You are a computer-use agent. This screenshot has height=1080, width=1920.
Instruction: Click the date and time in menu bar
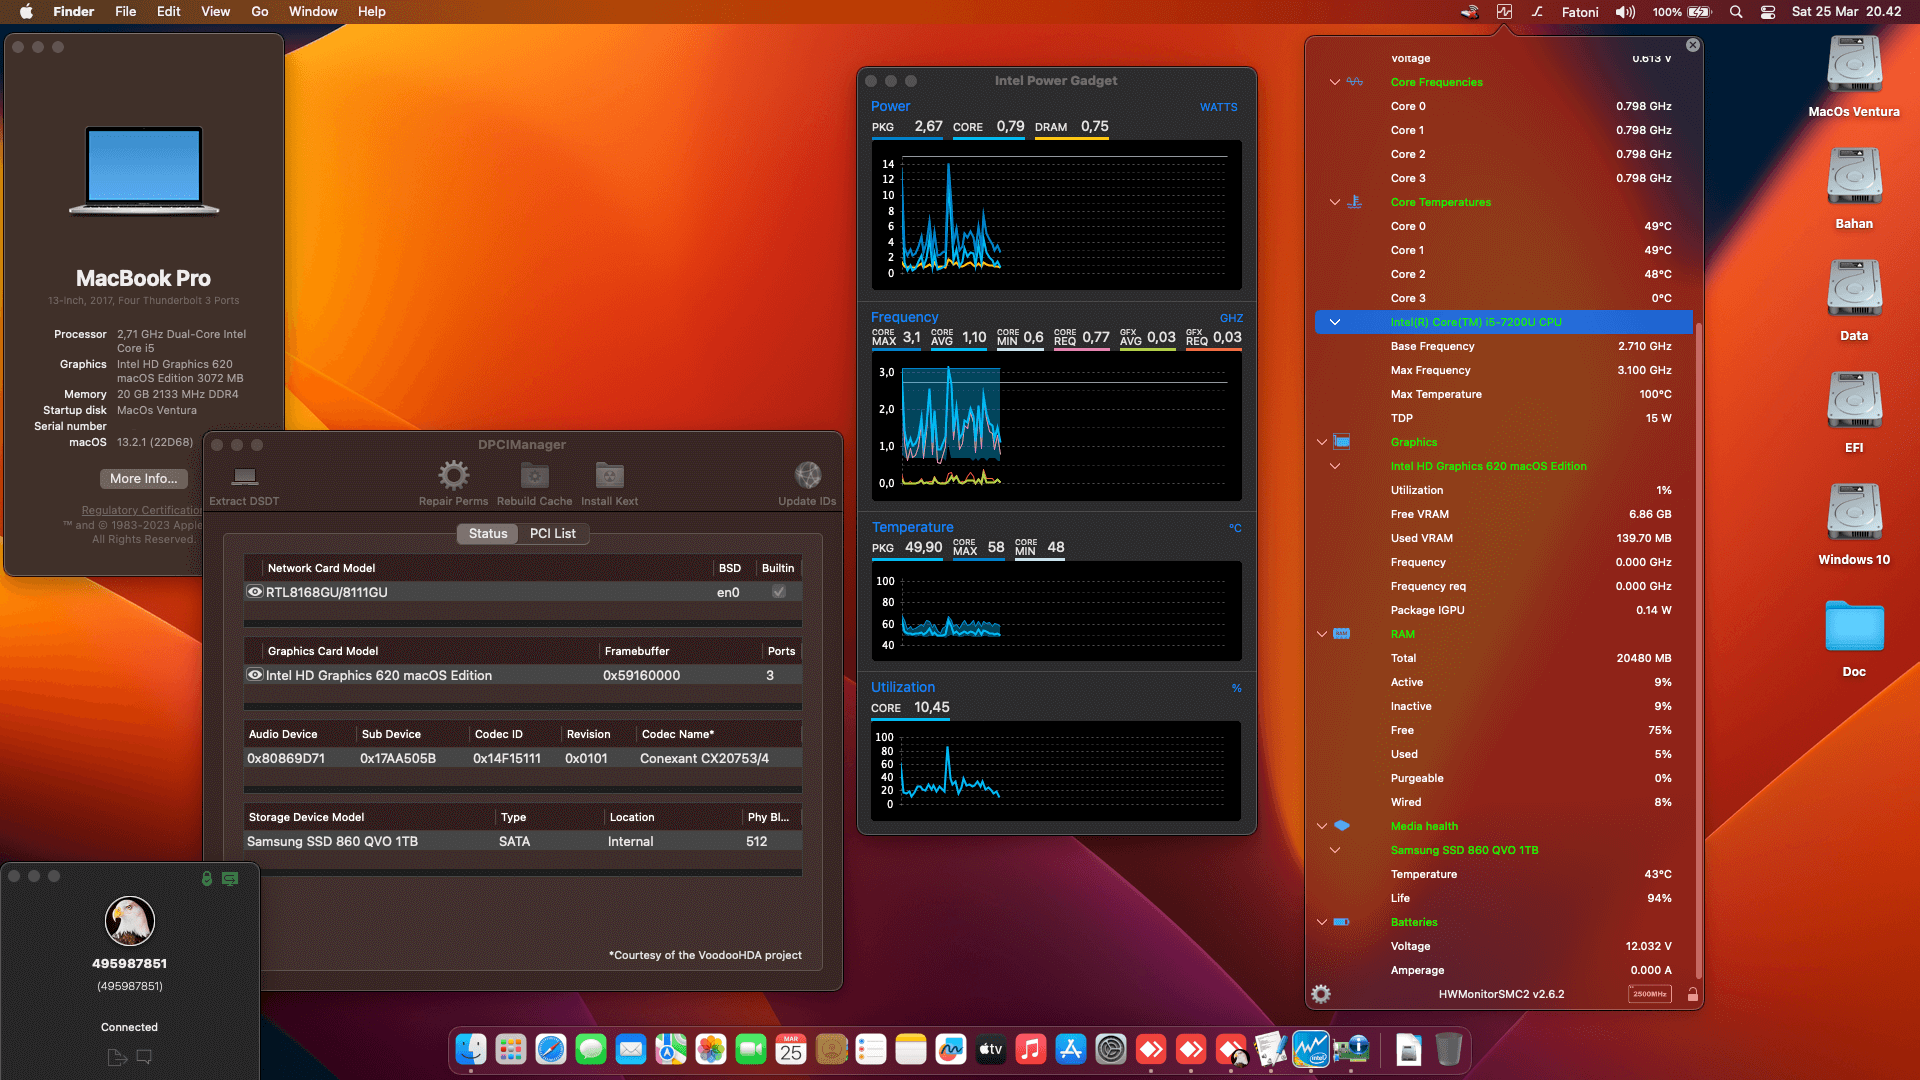(x=1846, y=12)
